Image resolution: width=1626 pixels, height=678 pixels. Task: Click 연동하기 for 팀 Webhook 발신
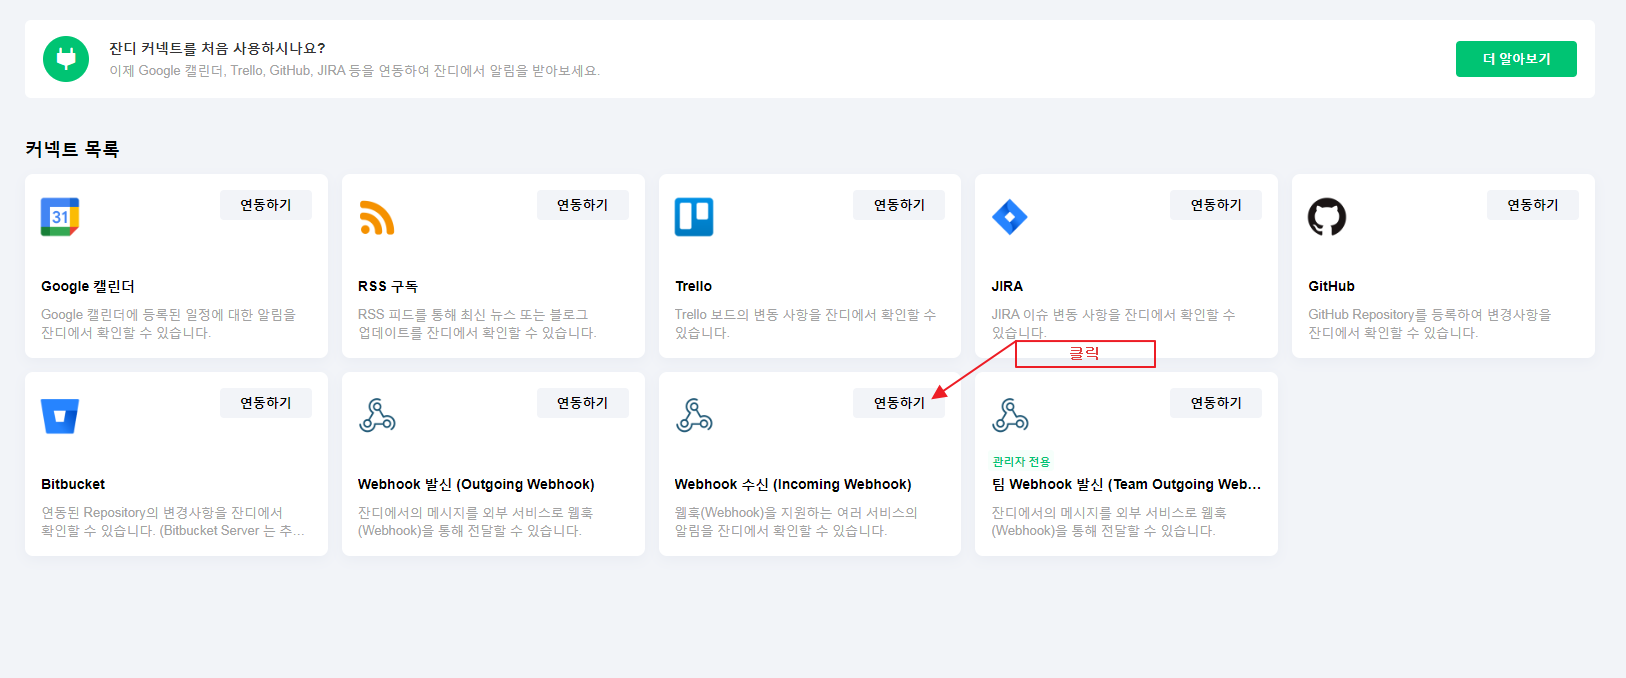(x=1216, y=403)
